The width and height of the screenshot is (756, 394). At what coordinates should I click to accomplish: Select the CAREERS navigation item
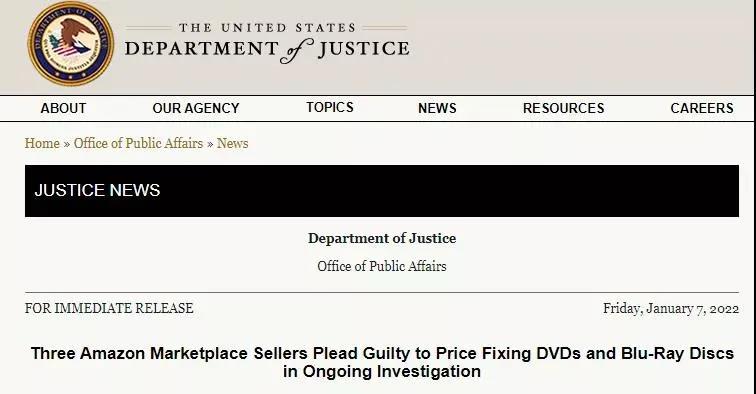[x=702, y=108]
